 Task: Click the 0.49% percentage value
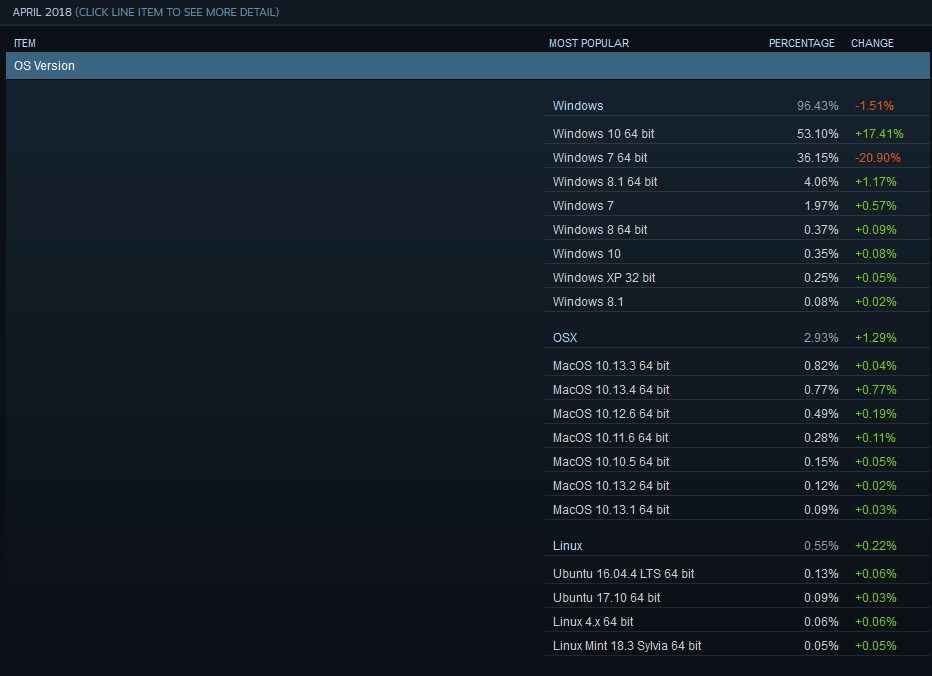[x=821, y=414]
